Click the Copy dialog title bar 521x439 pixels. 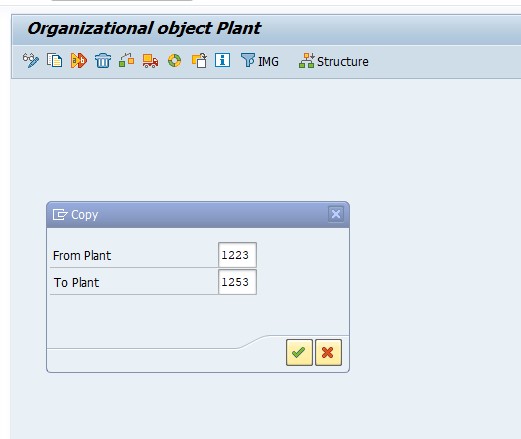(198, 215)
